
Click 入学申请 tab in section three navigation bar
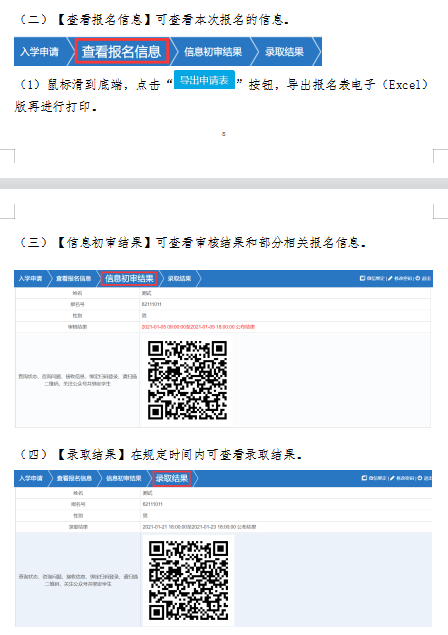point(30,278)
